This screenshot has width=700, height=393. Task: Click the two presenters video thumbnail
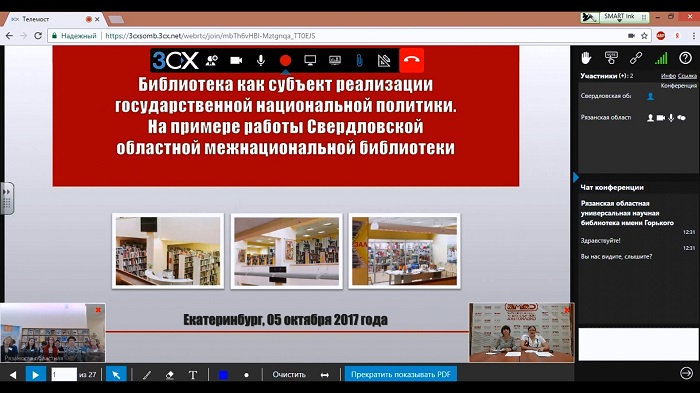(x=521, y=333)
